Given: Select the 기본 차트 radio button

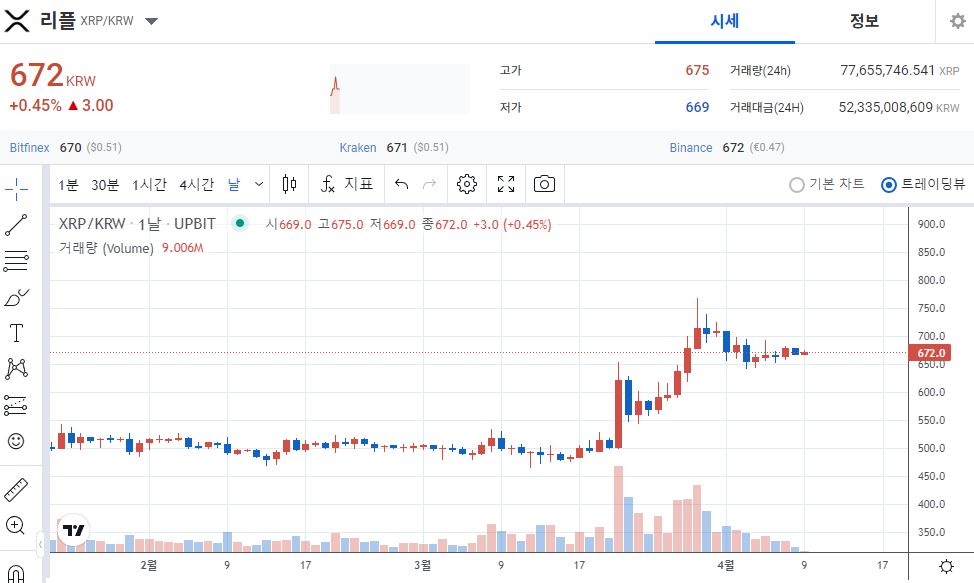Looking at the screenshot, I should click(797, 185).
